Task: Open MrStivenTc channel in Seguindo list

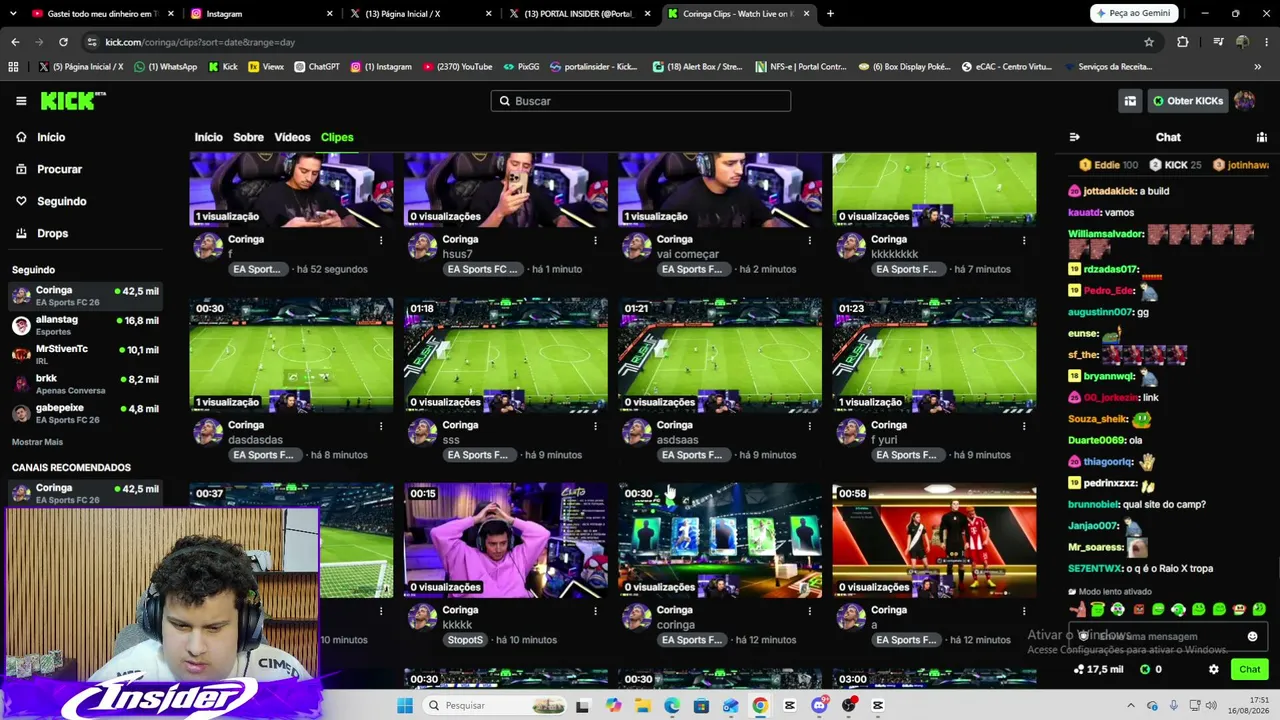Action: [x=85, y=354]
